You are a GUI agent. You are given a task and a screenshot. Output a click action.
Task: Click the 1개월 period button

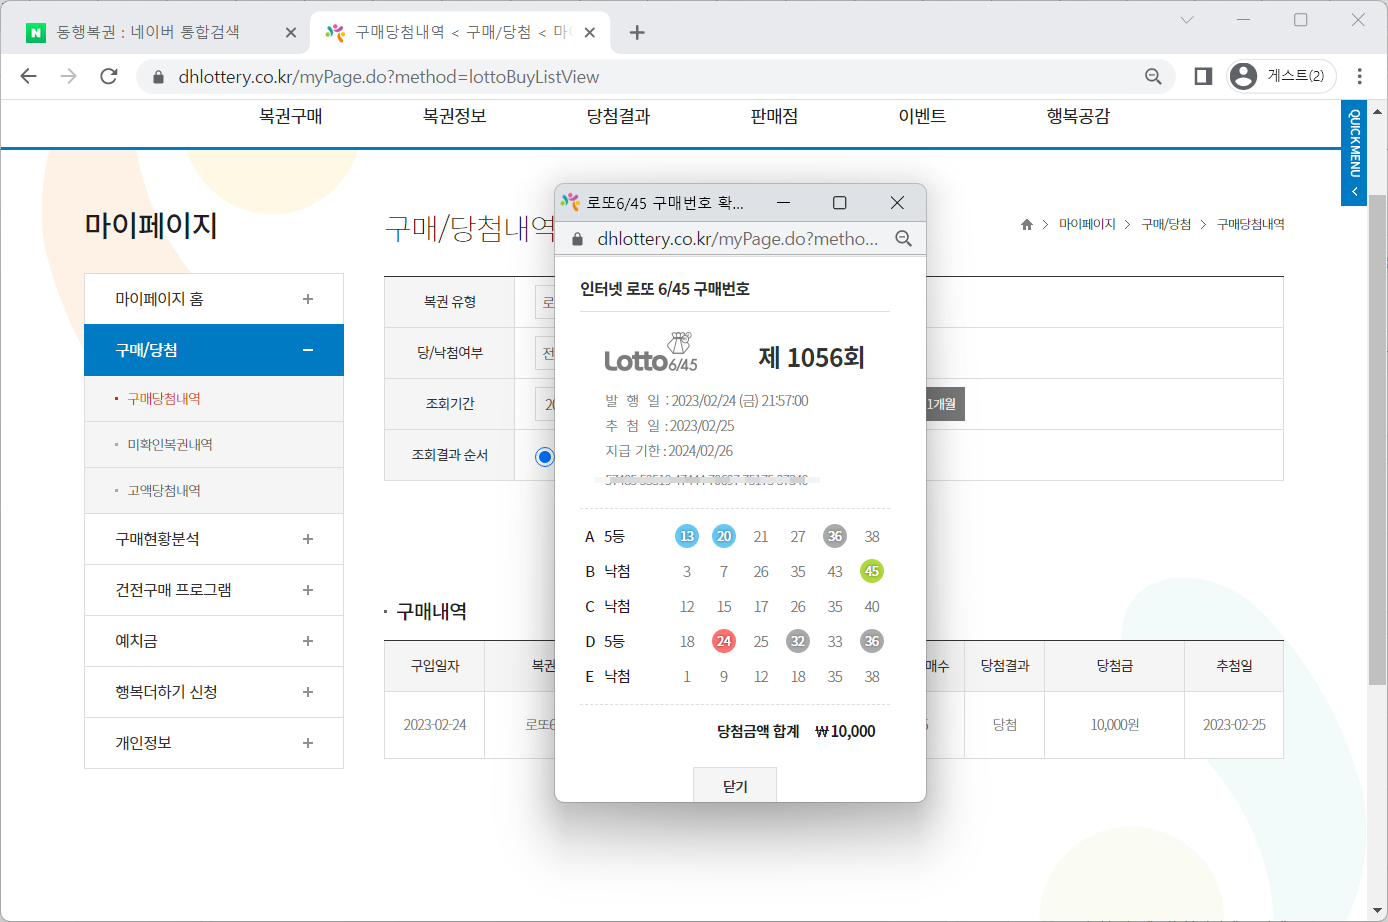[x=944, y=404]
